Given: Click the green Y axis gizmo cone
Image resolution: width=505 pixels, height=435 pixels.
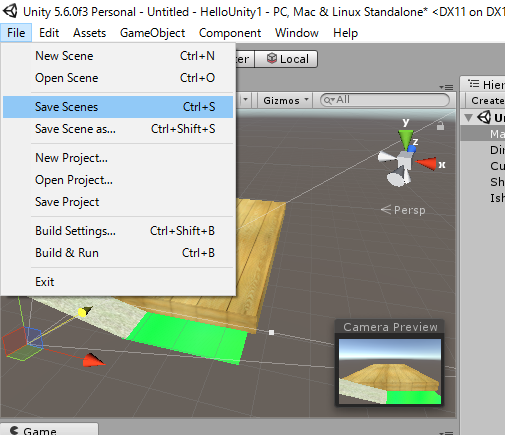Looking at the screenshot, I should click(x=406, y=138).
